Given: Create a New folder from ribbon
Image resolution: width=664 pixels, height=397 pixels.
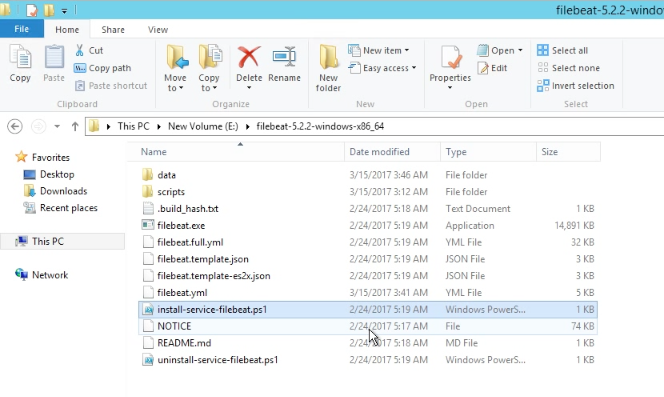Looking at the screenshot, I should pos(328,68).
